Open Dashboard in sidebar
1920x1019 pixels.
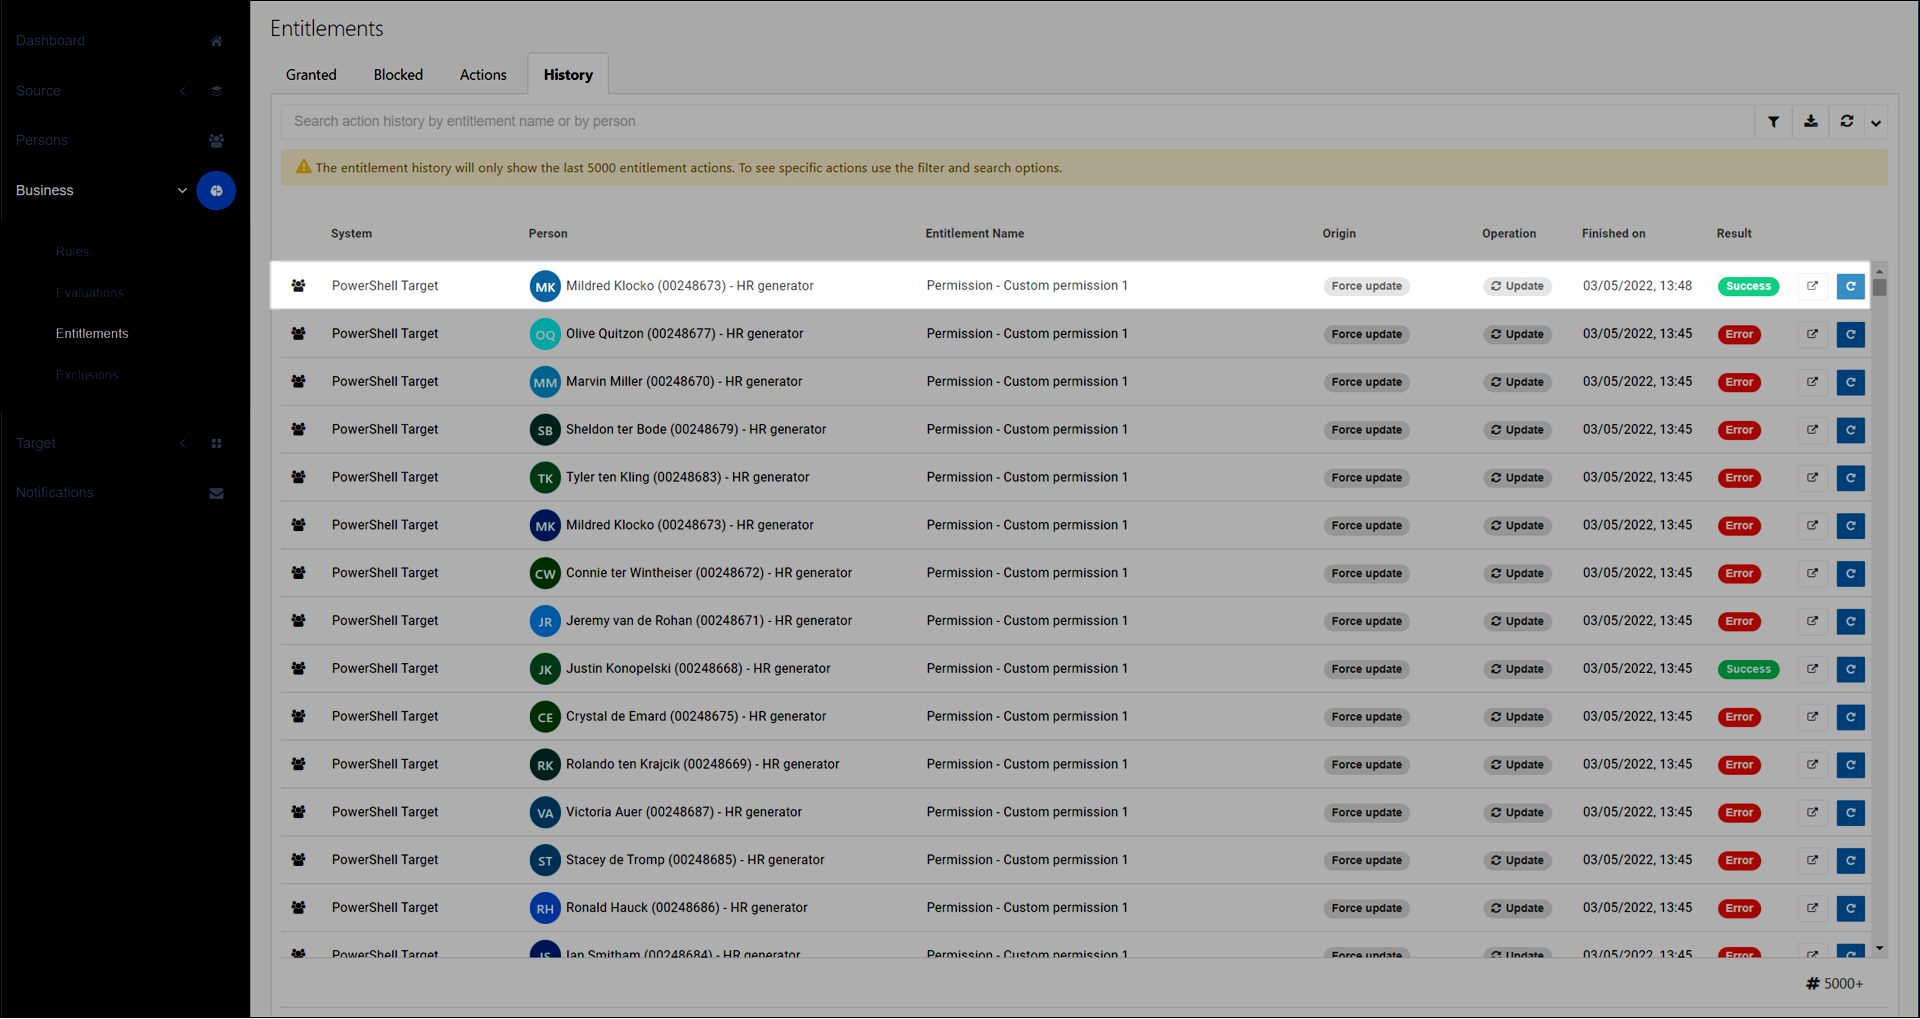50,41
